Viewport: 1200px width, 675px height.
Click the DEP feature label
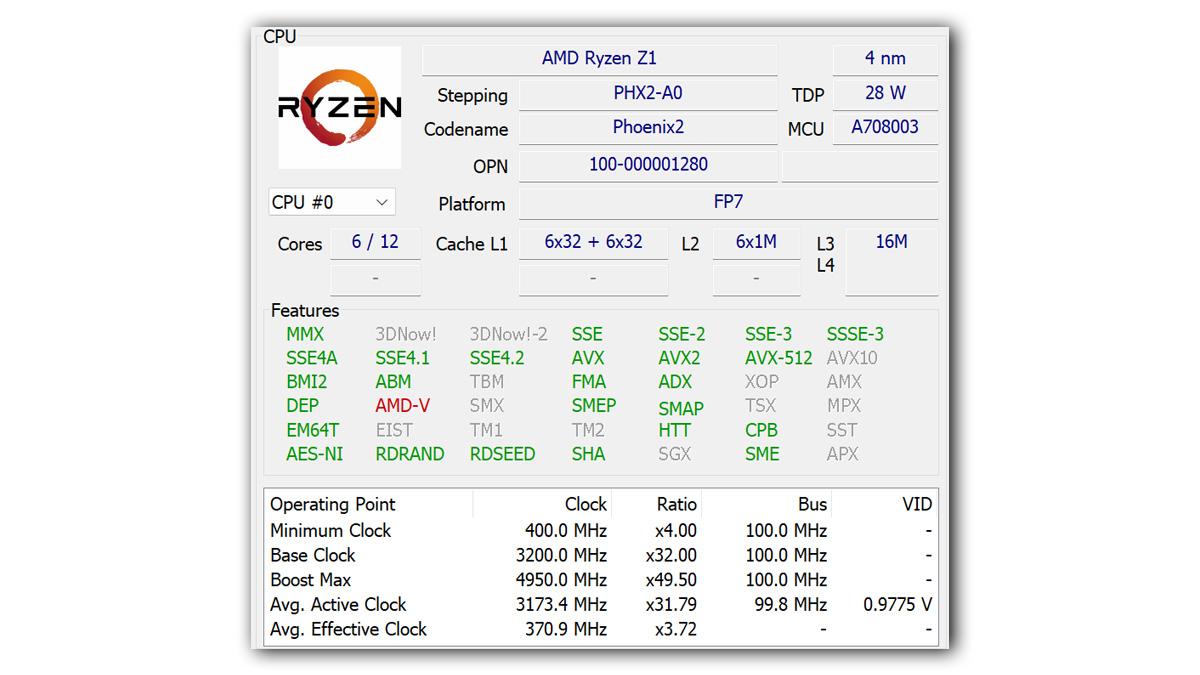click(x=302, y=406)
